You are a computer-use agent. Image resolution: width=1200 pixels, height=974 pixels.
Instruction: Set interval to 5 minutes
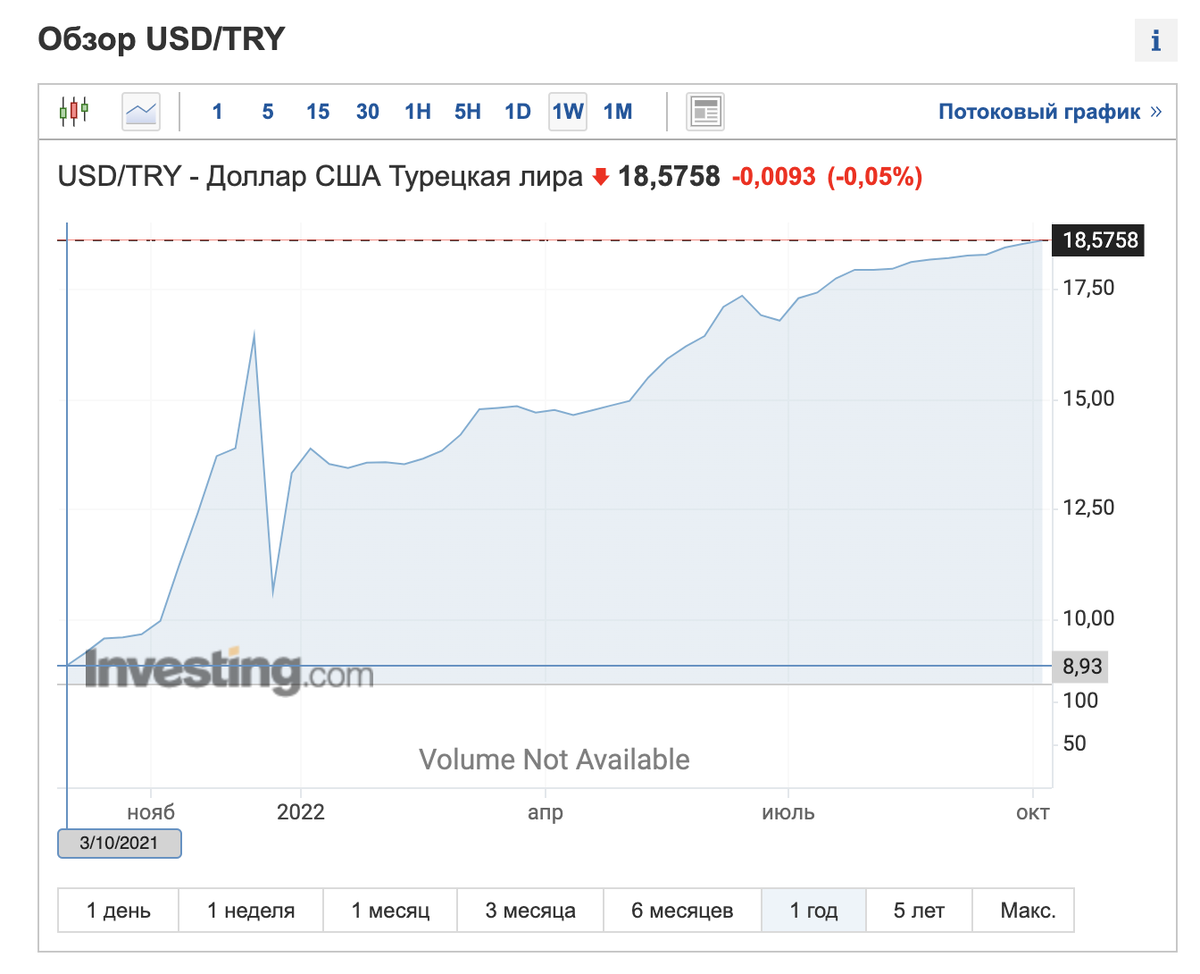click(267, 111)
